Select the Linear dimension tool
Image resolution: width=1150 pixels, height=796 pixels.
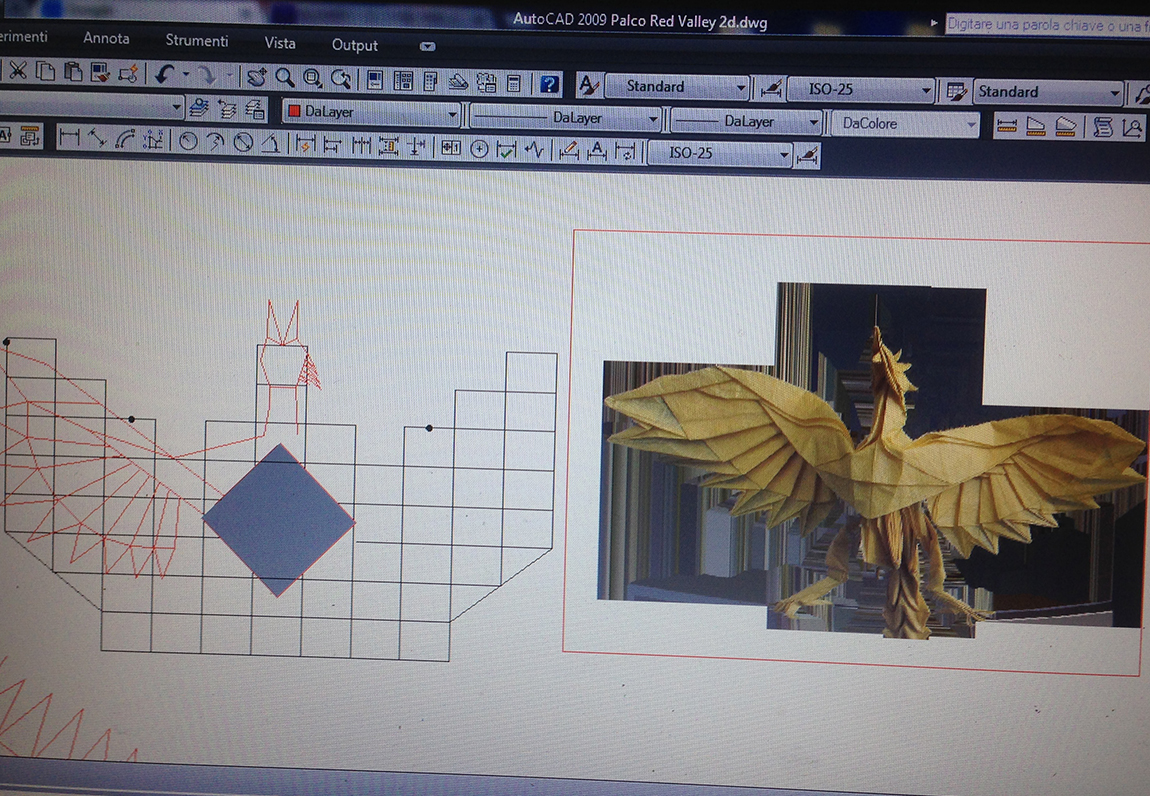pos(69,136)
